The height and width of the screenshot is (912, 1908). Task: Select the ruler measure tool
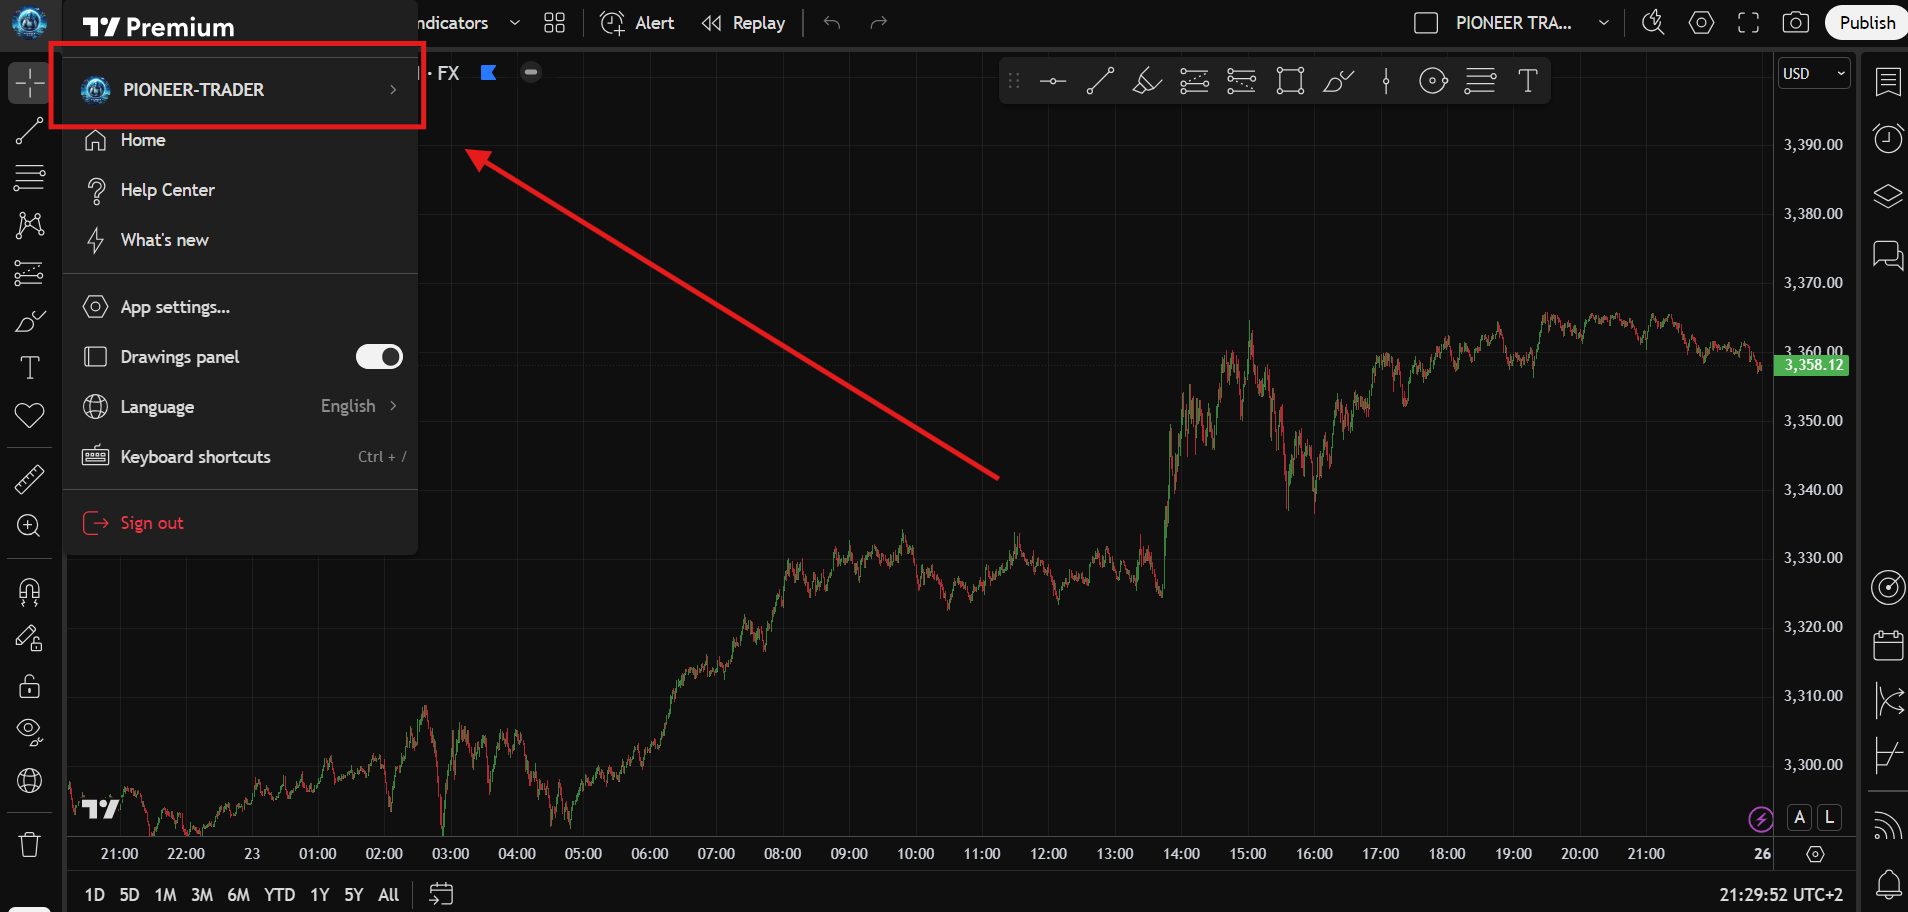(x=29, y=480)
